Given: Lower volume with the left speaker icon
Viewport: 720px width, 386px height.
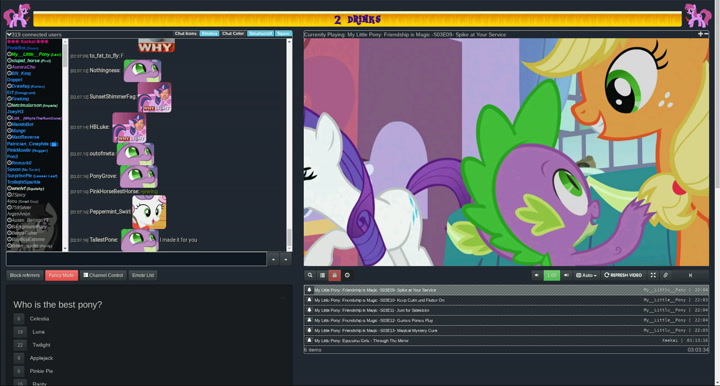Looking at the screenshot, I should (x=536, y=275).
